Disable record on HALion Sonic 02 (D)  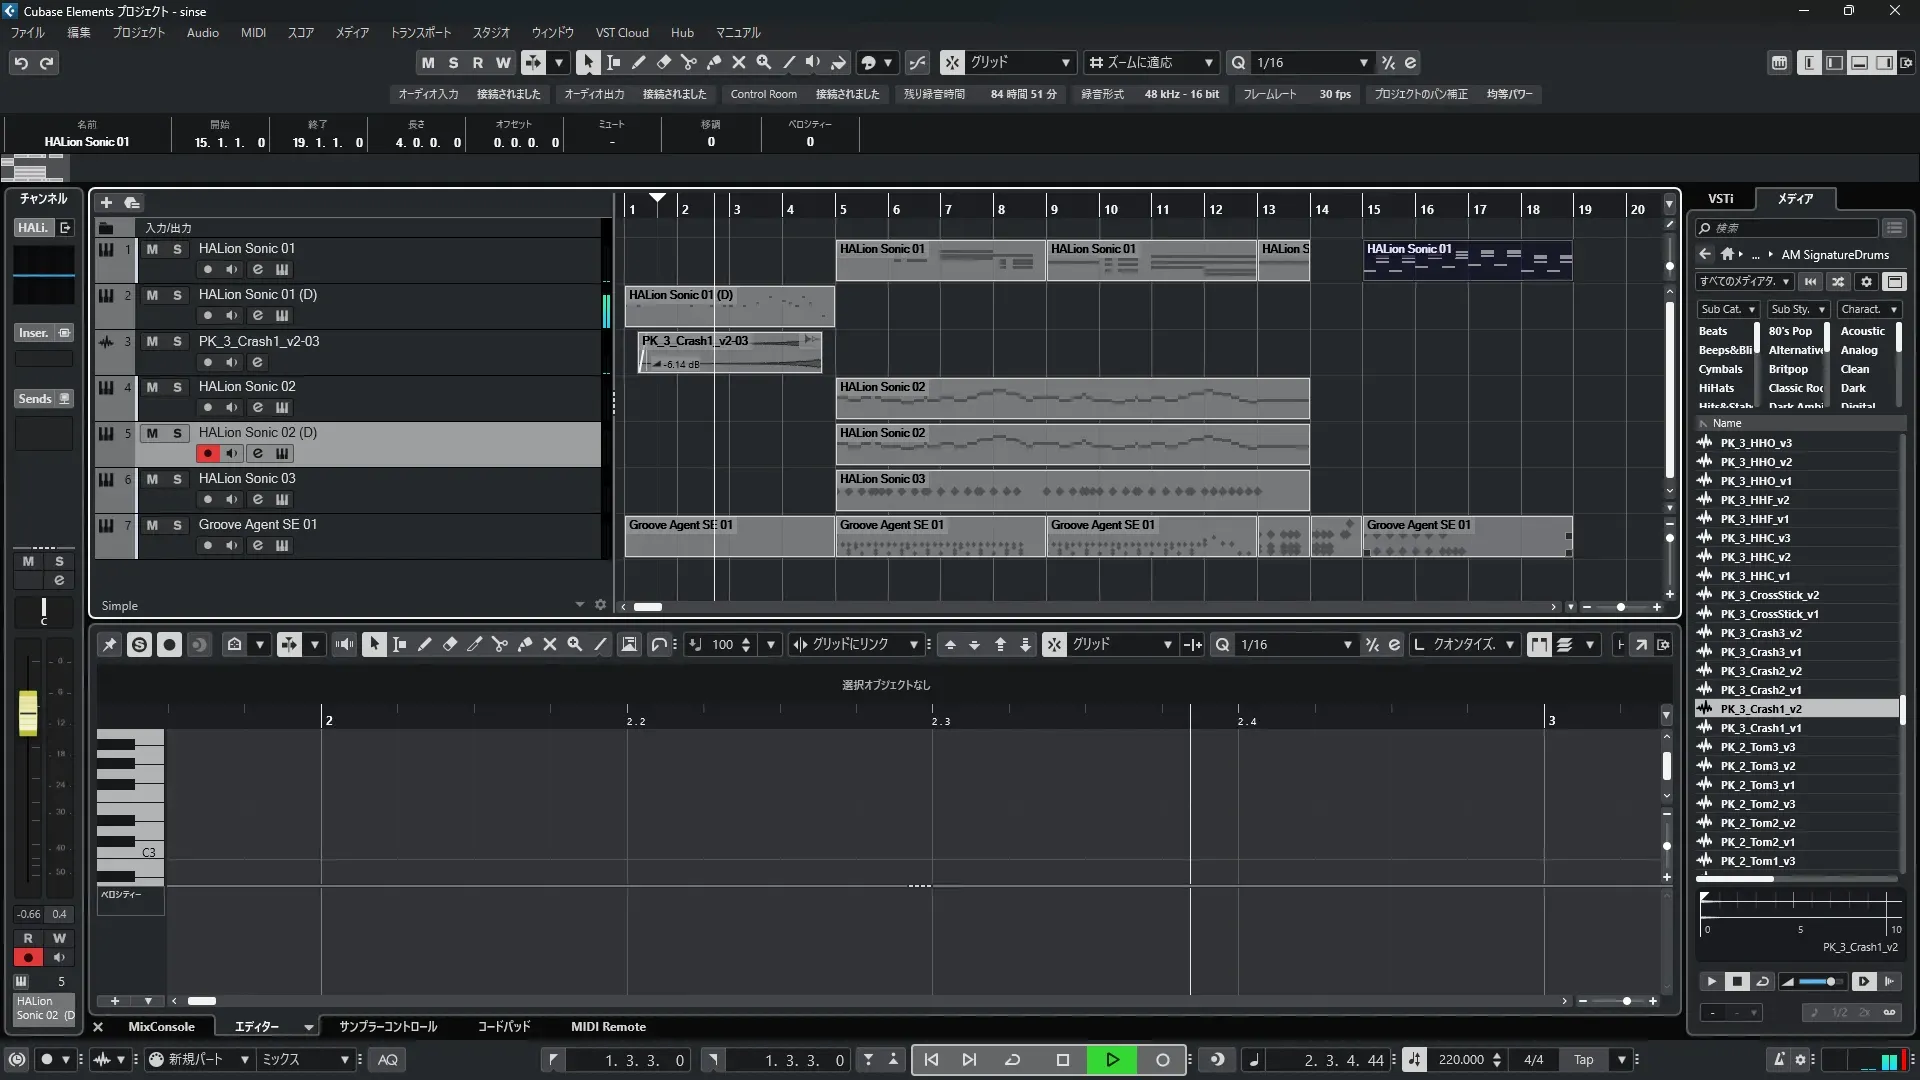pyautogui.click(x=207, y=453)
